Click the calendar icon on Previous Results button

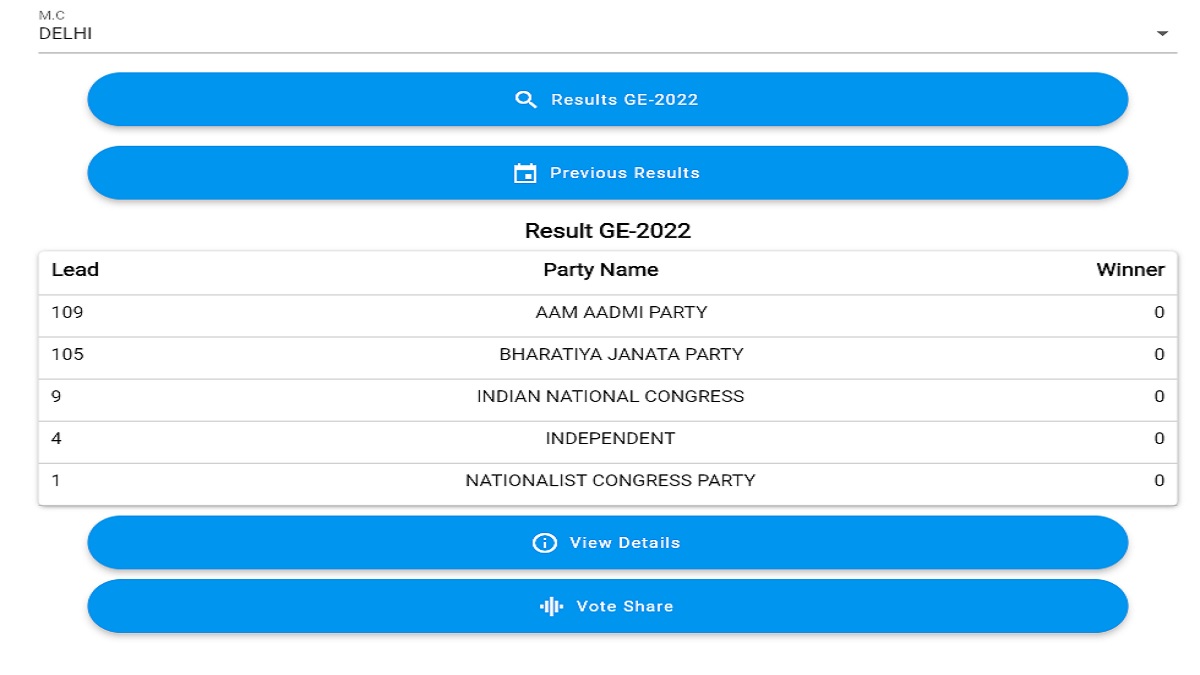526,172
